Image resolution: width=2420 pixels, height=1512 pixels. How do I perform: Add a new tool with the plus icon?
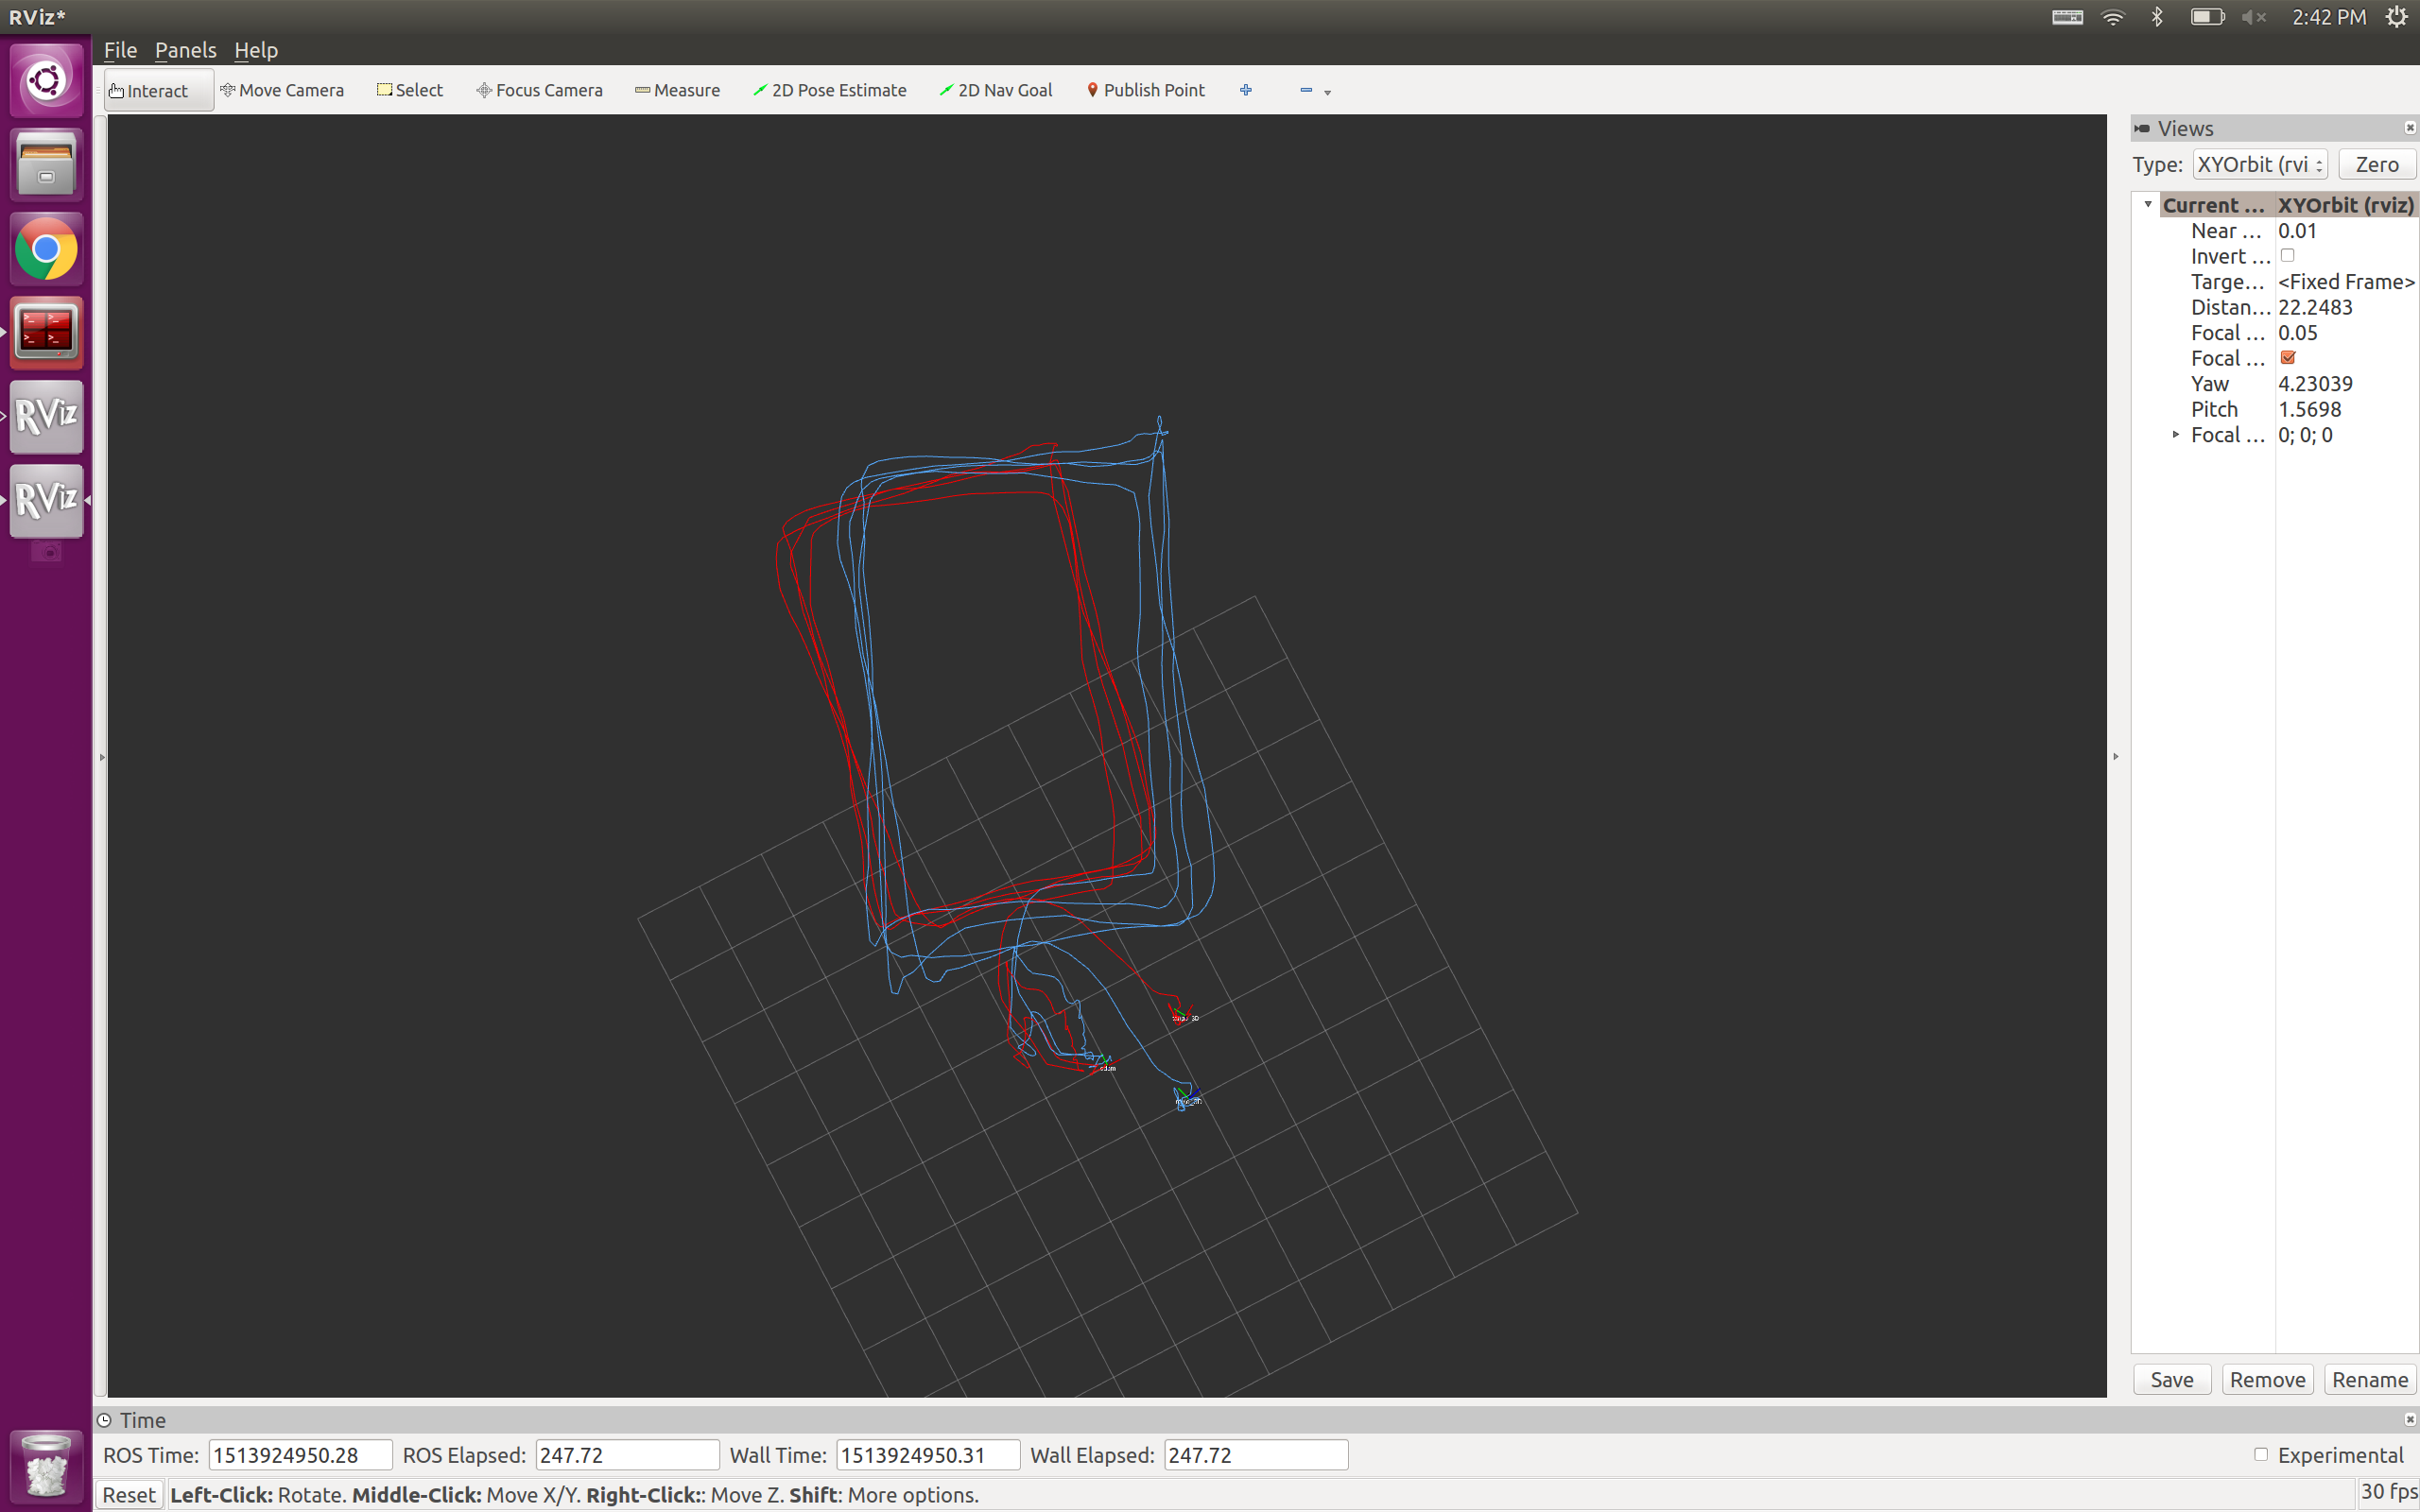click(x=1246, y=90)
